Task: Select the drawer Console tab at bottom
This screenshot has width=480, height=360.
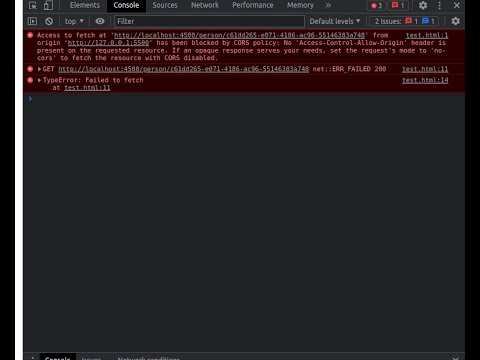Action: (x=58, y=357)
